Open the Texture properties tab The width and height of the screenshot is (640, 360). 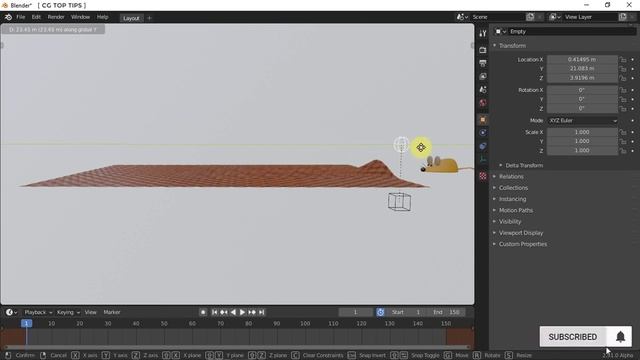tap(483, 176)
